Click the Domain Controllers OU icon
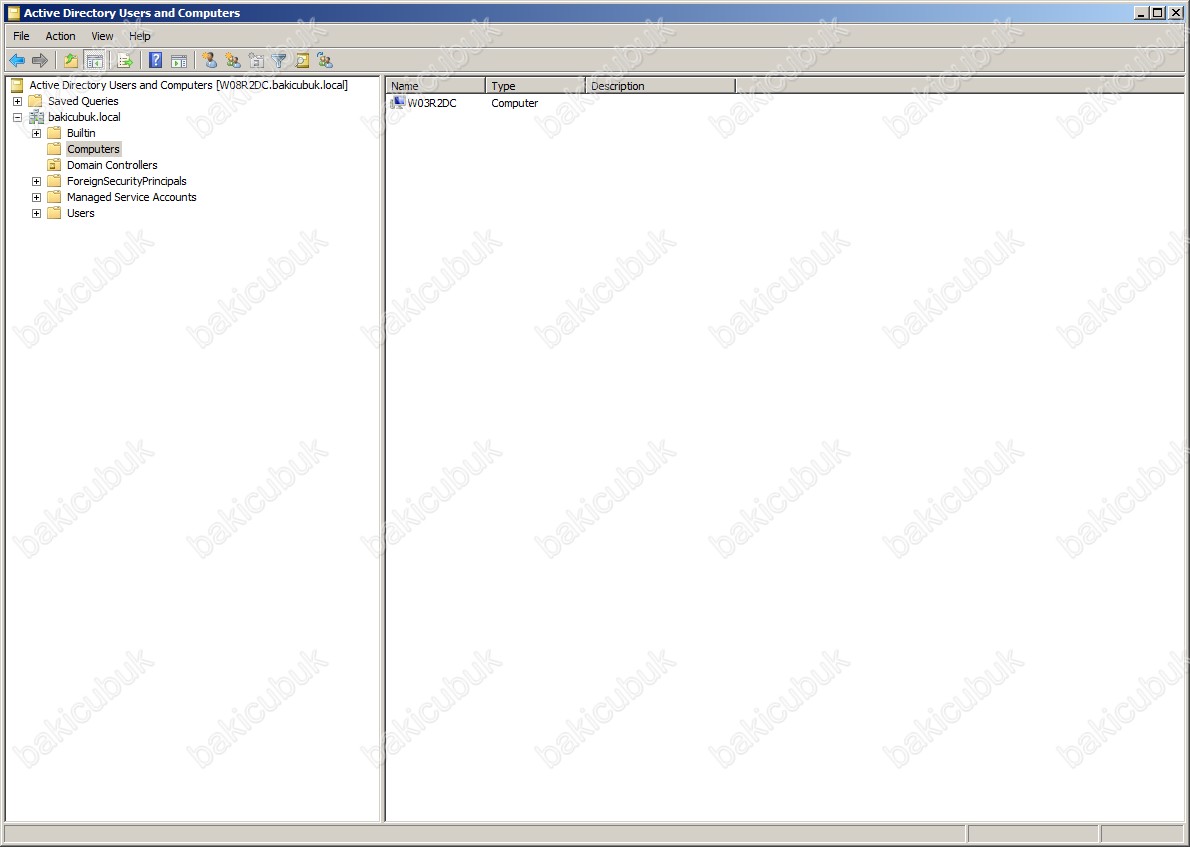 (x=54, y=165)
